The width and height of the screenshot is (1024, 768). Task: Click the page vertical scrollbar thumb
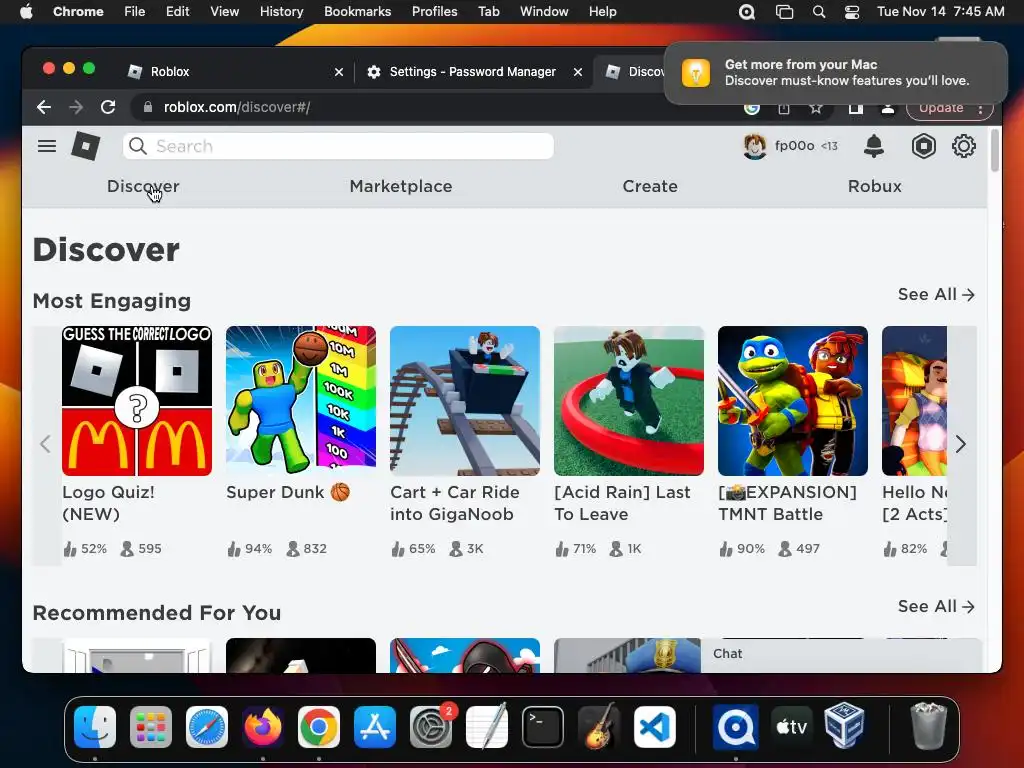coord(995,150)
